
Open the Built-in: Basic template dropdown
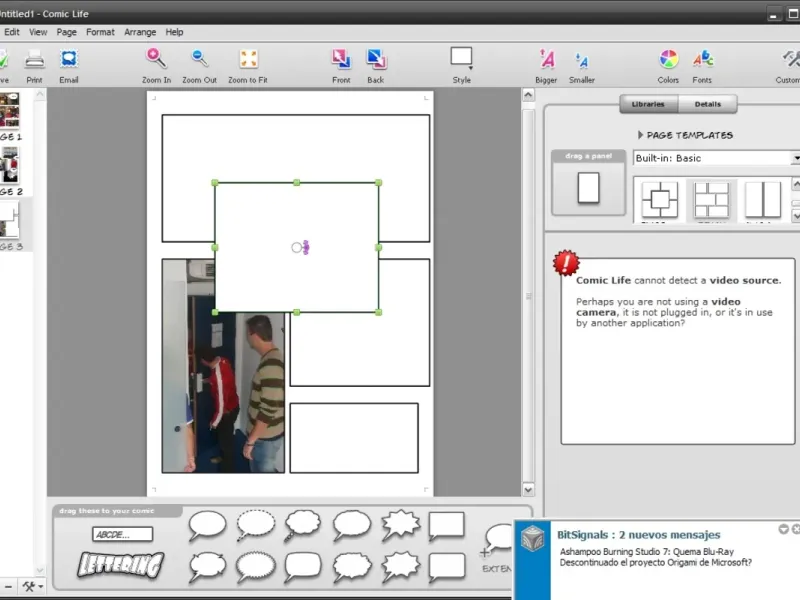pyautogui.click(x=717, y=158)
